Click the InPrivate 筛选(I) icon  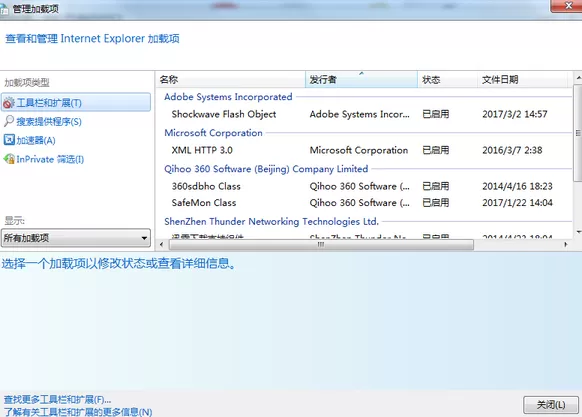click(x=9, y=159)
